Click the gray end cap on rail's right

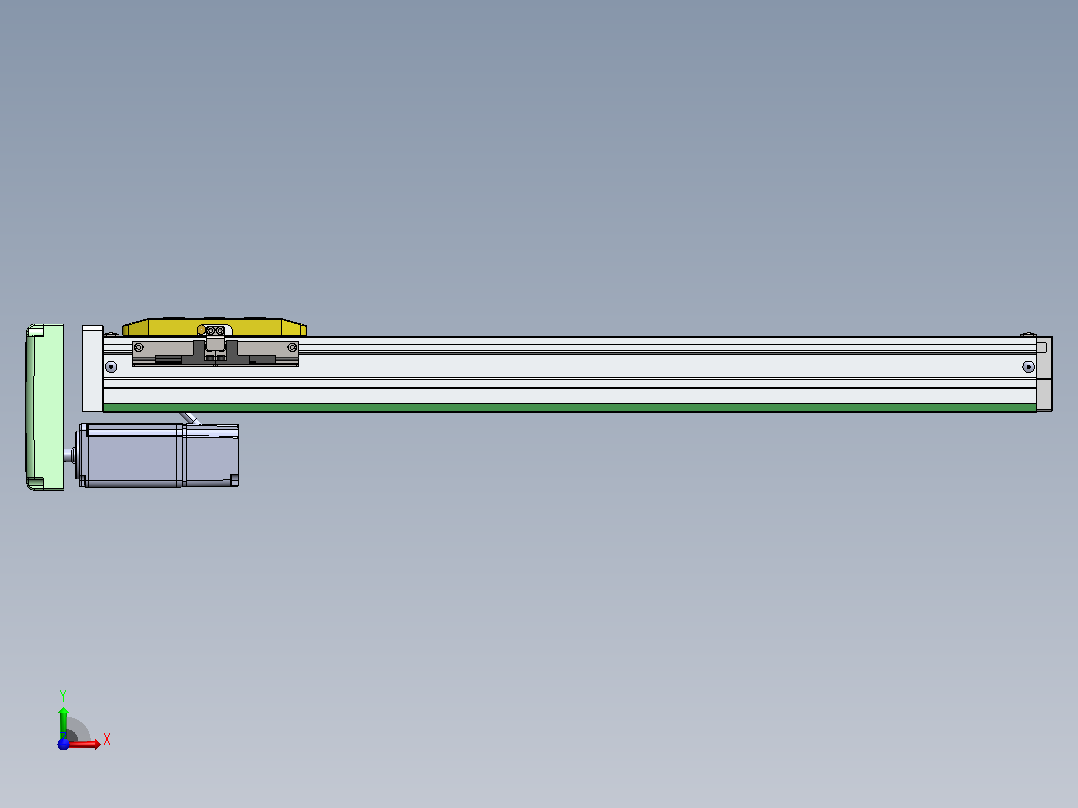[x=1044, y=374]
